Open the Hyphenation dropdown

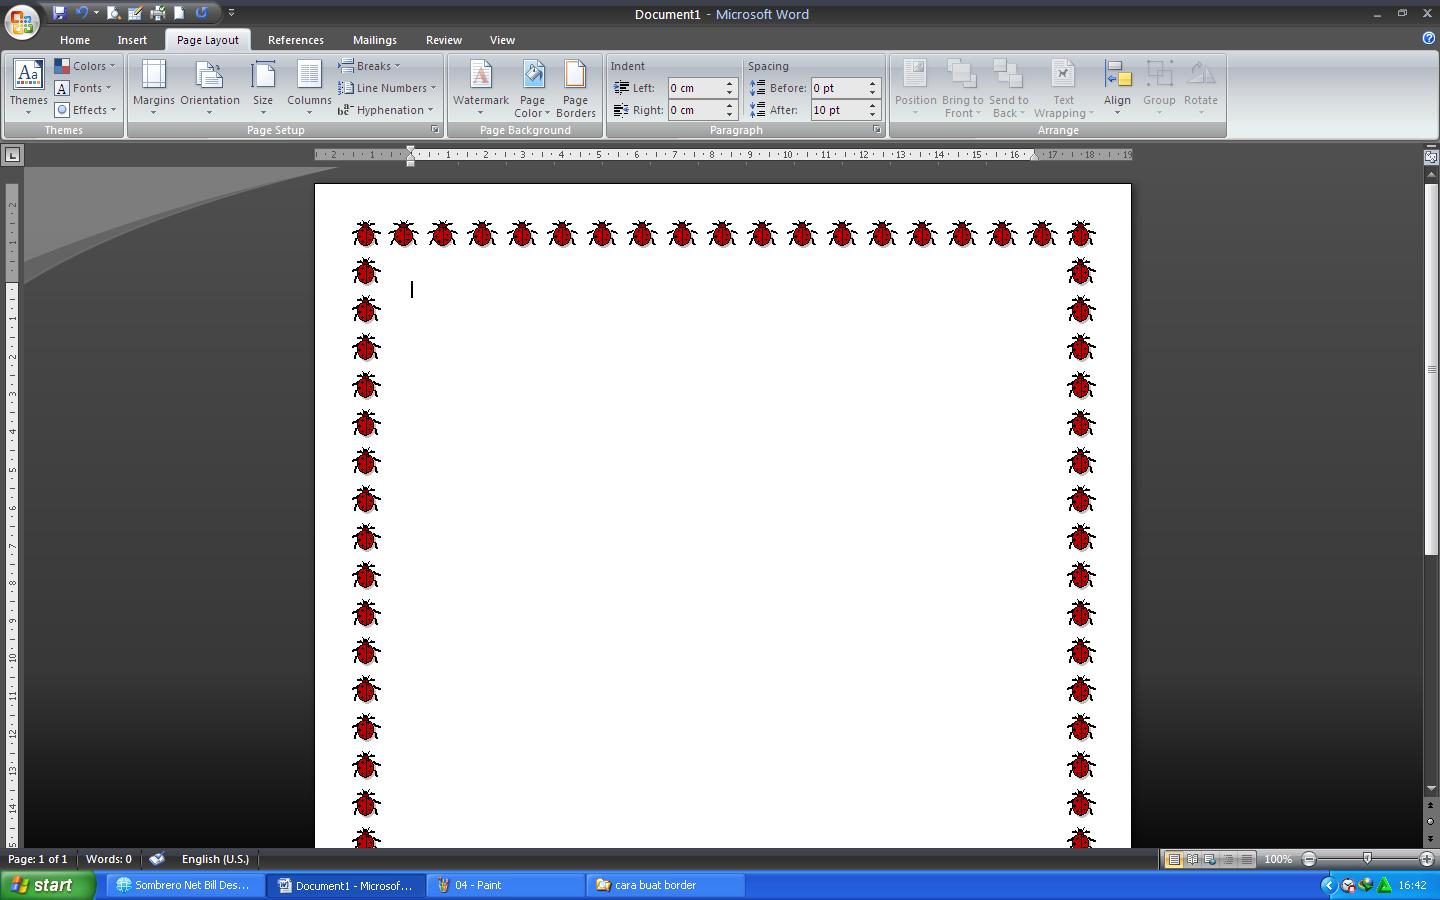(x=387, y=110)
